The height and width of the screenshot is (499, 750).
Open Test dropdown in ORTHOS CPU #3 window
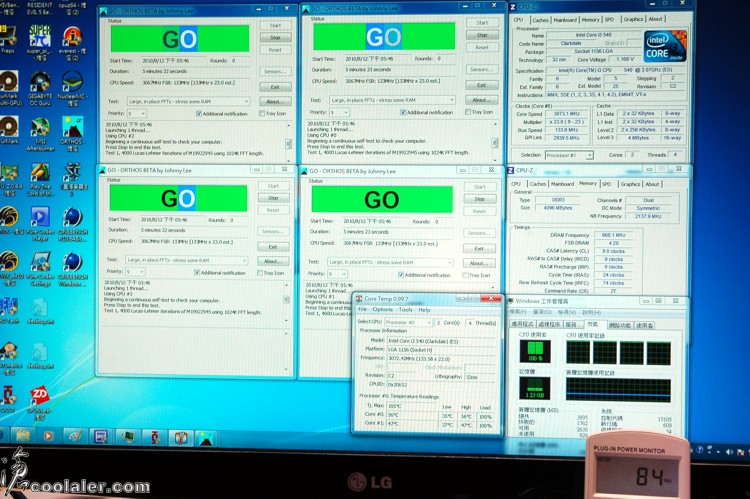187,260
